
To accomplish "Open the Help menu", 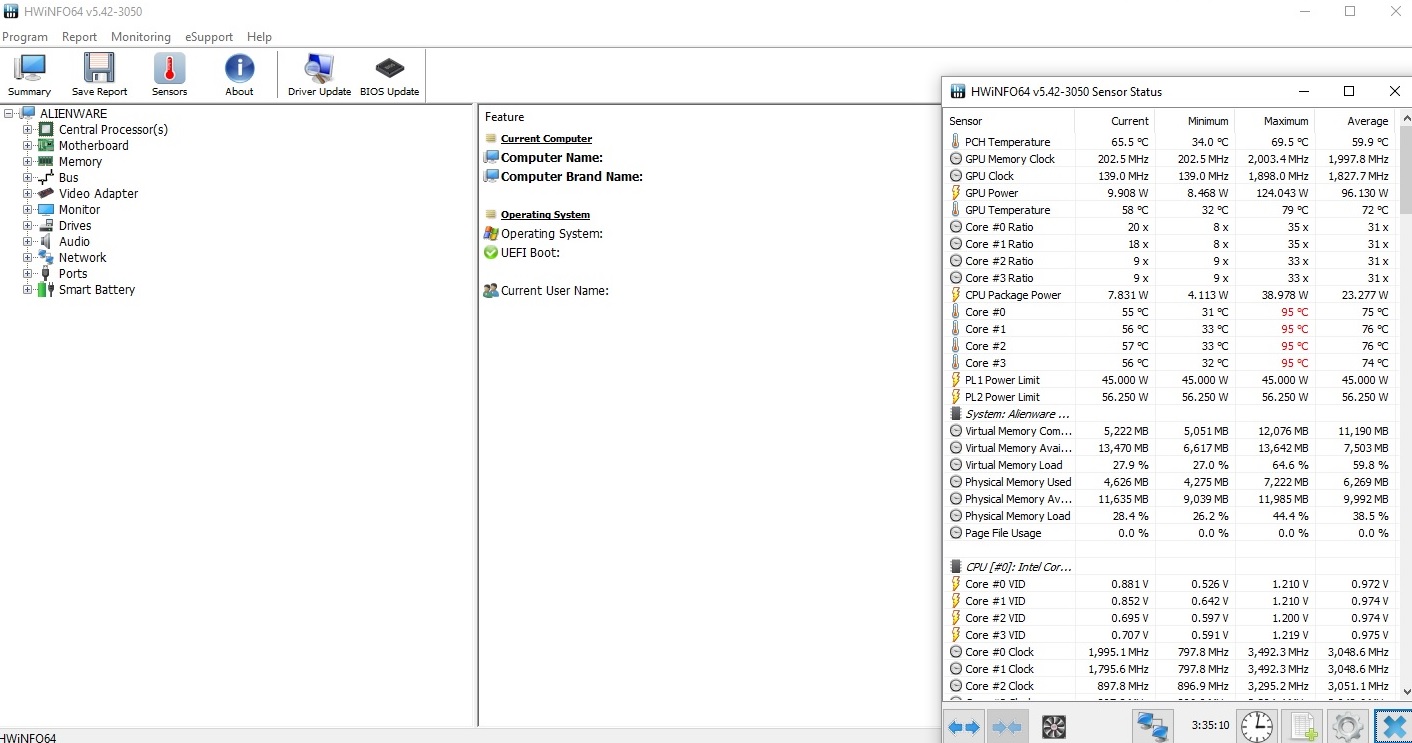I will pyautogui.click(x=259, y=37).
